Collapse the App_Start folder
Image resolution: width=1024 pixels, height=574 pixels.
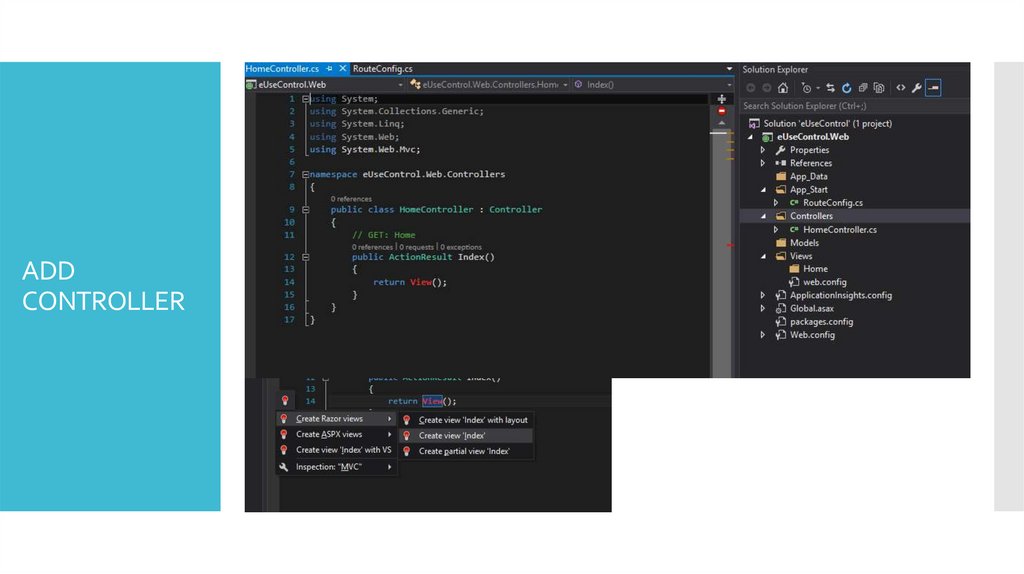(763, 190)
